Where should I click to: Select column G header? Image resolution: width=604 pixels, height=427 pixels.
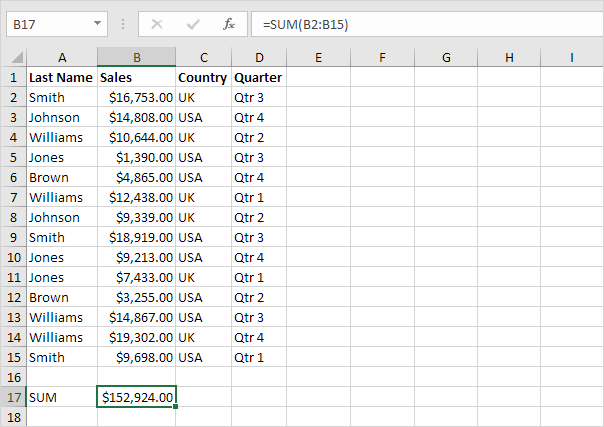(446, 57)
